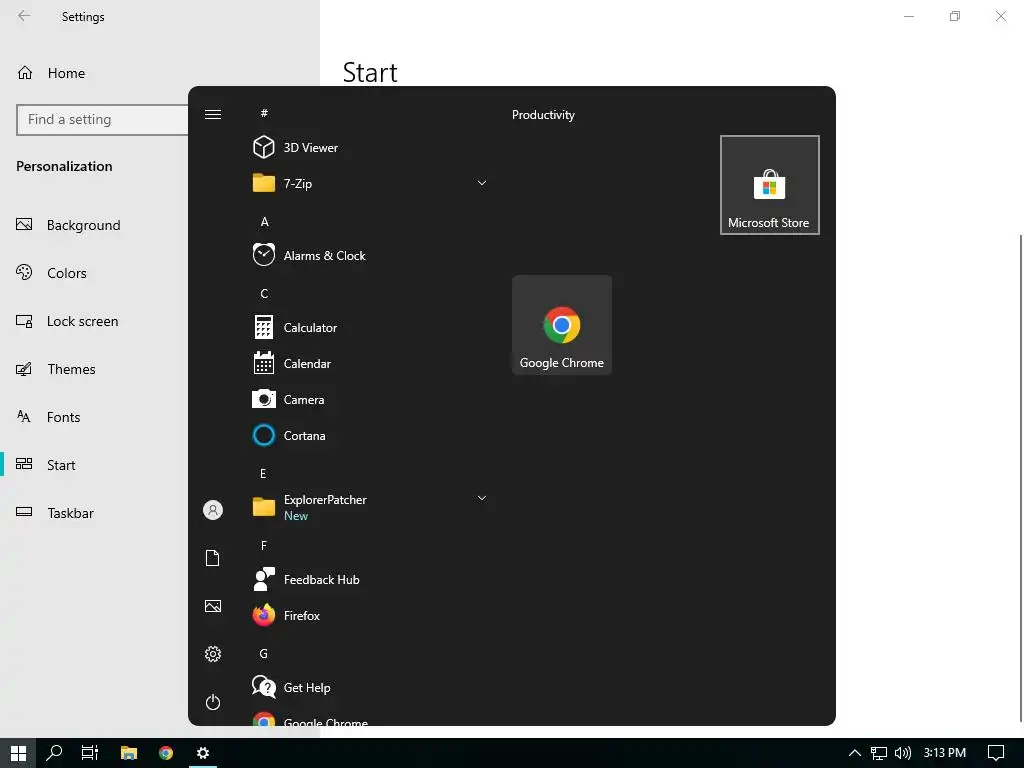
Task: Open Pictures from Start menu rail
Action: click(213, 606)
